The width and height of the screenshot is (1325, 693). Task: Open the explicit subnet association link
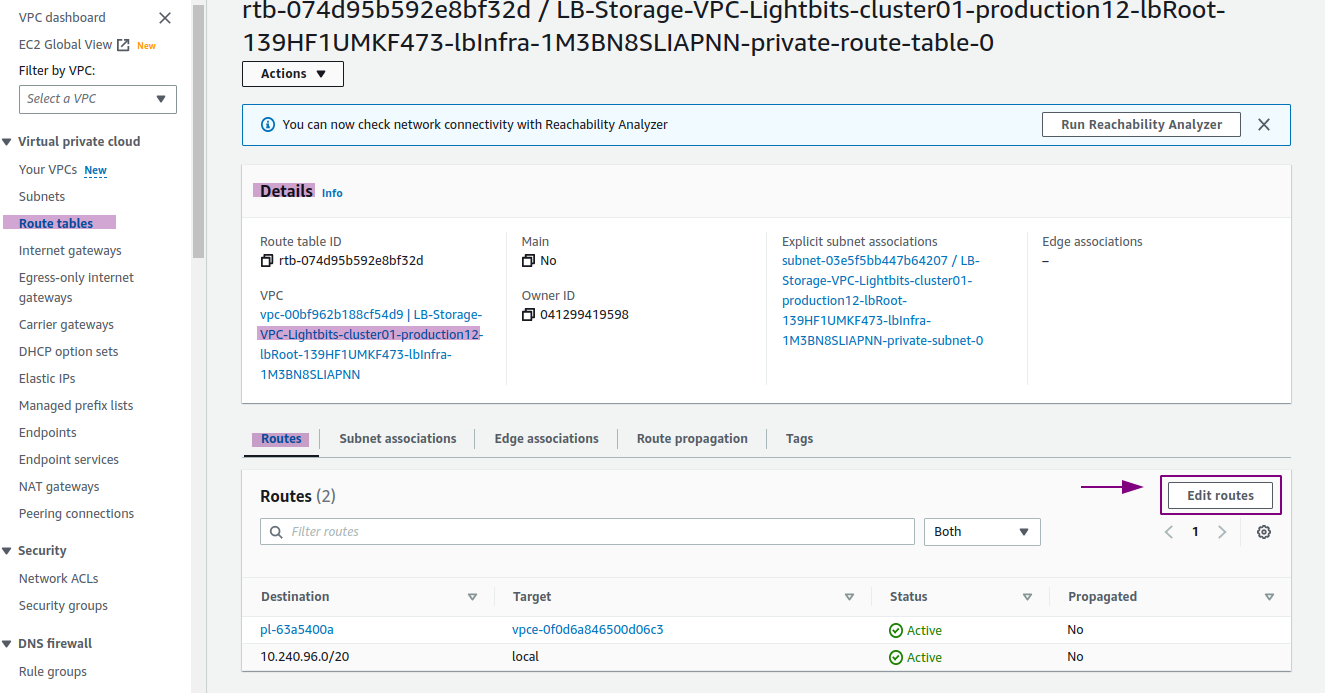click(x=883, y=300)
